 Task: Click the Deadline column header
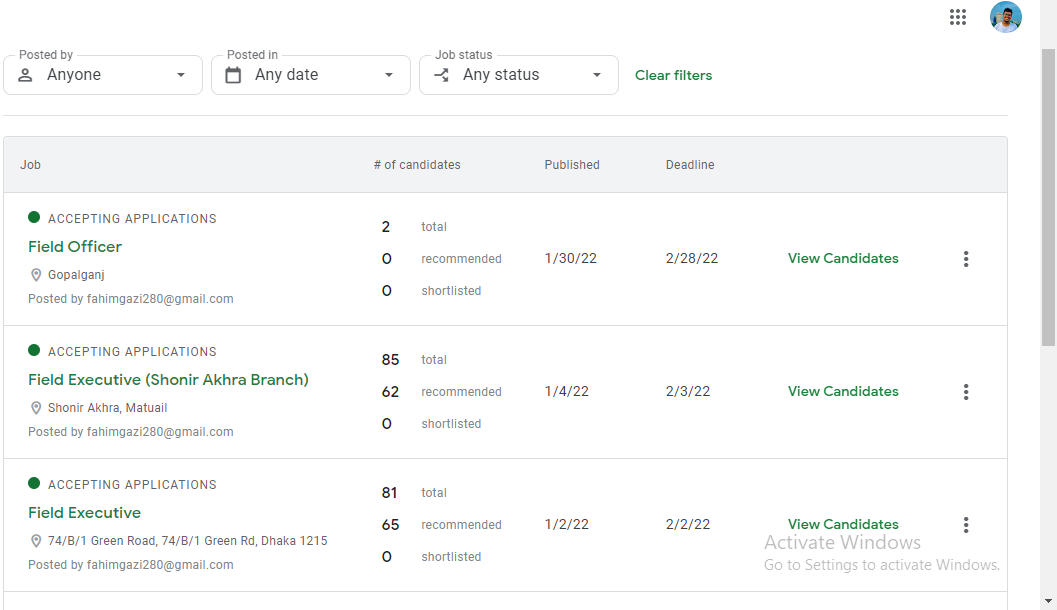(x=690, y=165)
